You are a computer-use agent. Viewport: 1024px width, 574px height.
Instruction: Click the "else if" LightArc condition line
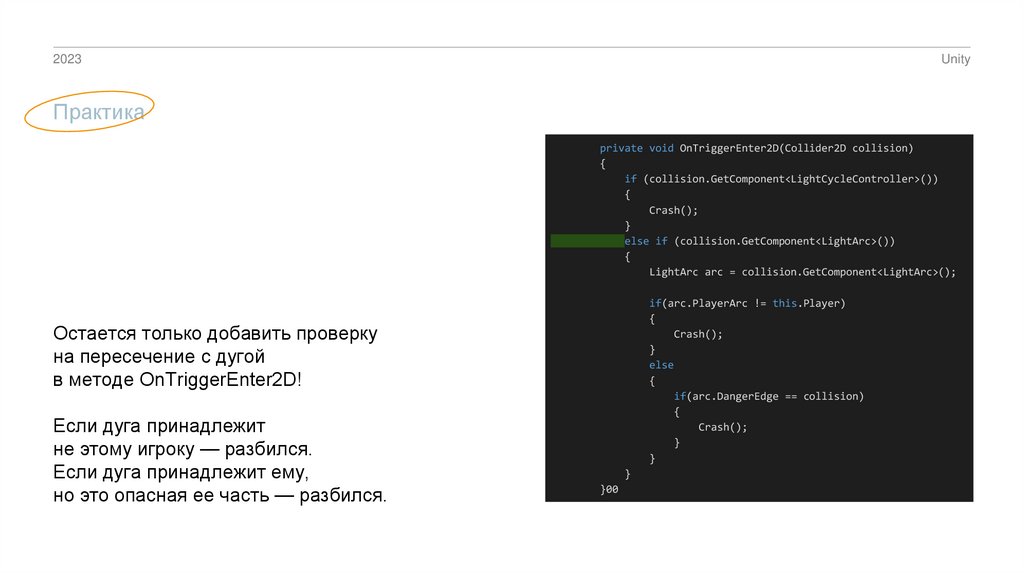click(x=759, y=241)
